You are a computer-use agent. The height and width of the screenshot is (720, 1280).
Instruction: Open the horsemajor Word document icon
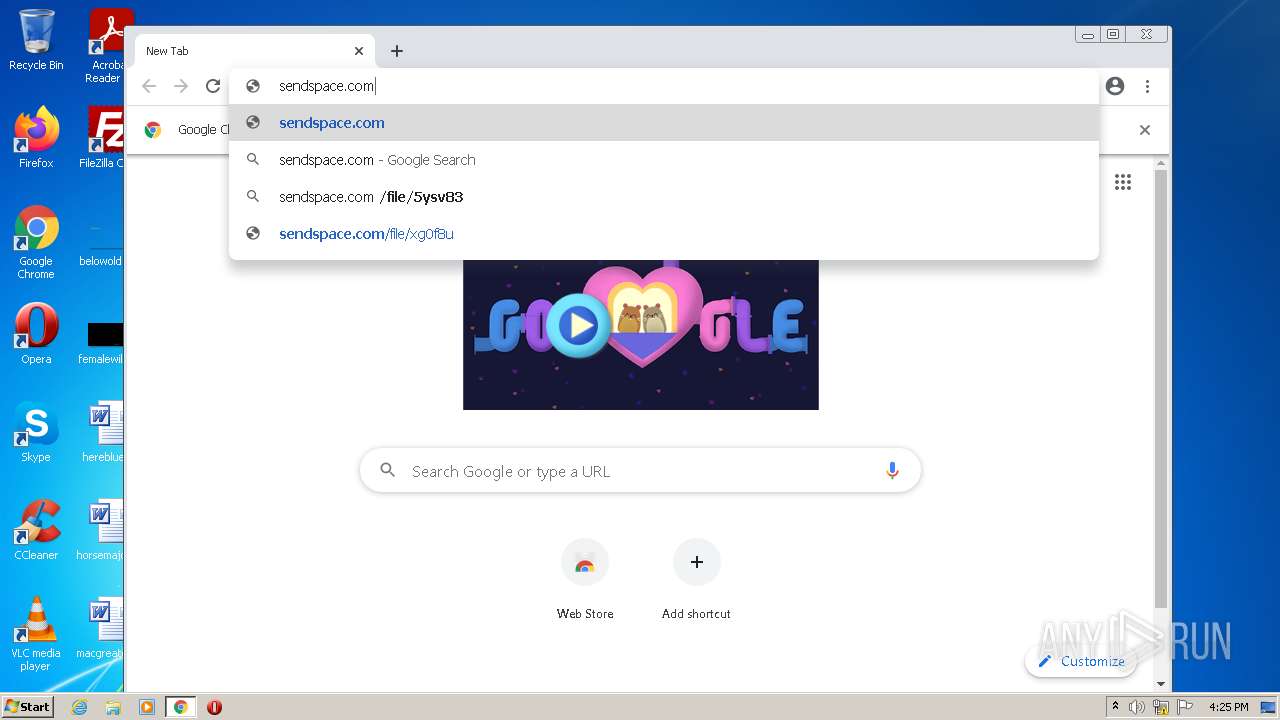pyautogui.click(x=101, y=530)
